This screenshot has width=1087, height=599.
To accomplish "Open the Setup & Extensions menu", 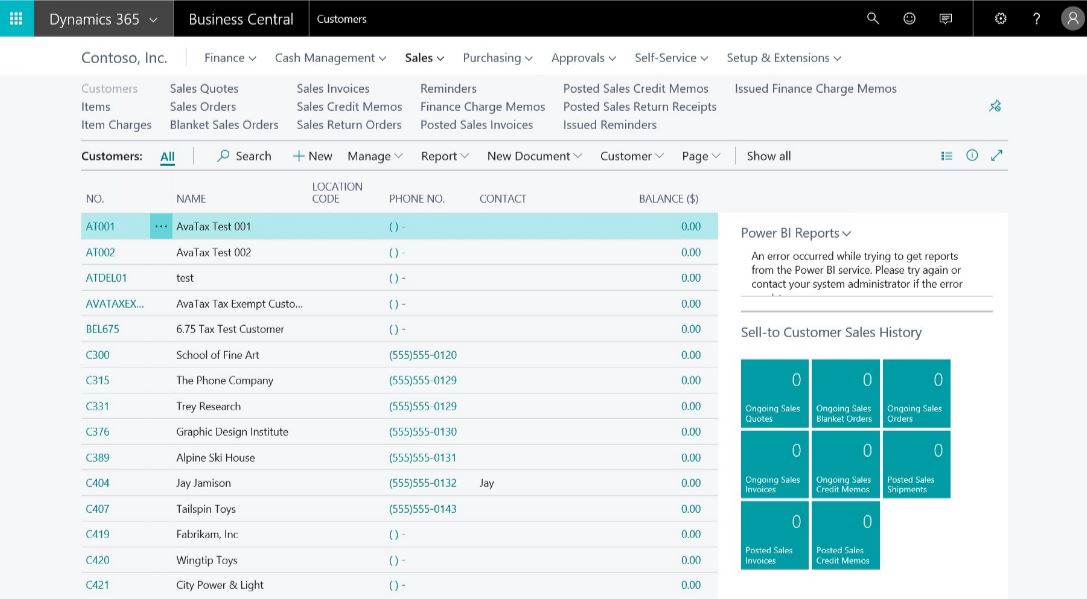I will pyautogui.click(x=783, y=58).
